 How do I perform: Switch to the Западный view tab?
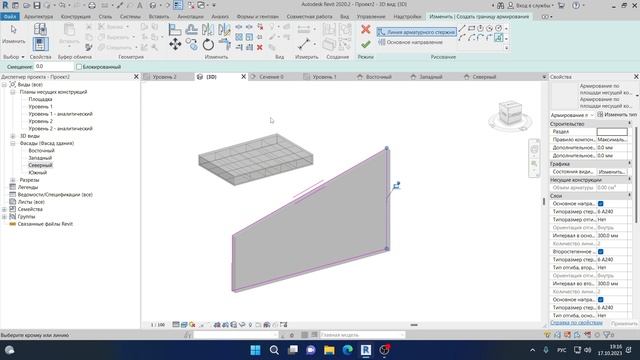tap(431, 77)
